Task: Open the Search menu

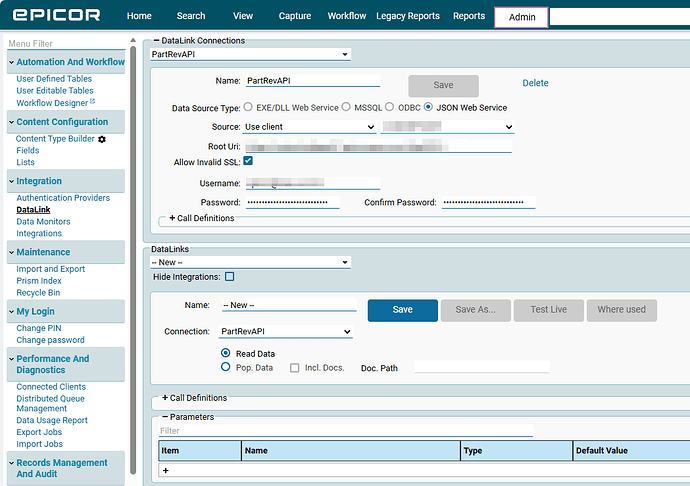Action: tap(191, 16)
